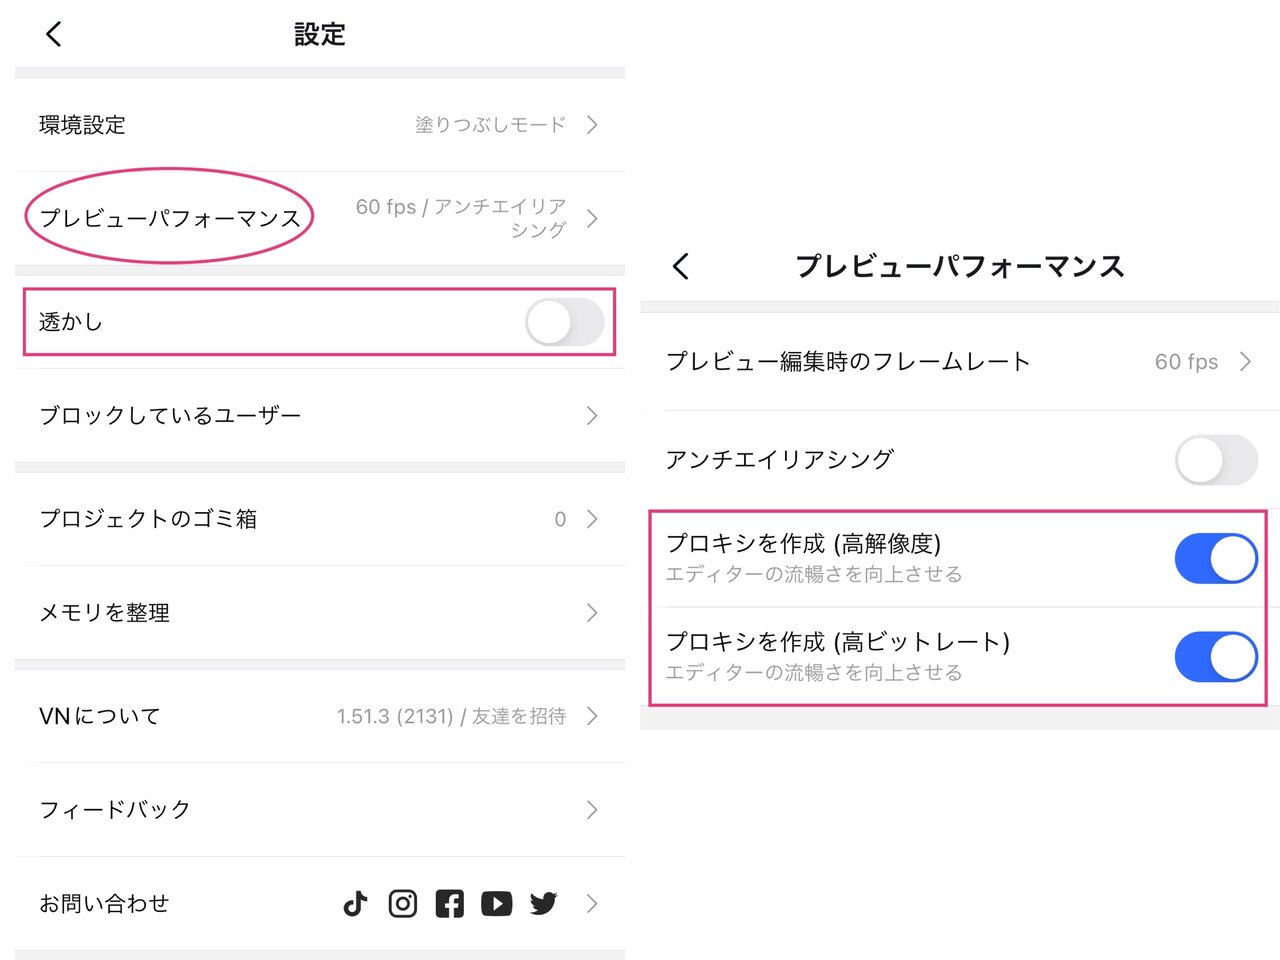The width and height of the screenshot is (1280, 960).
Task: Enable the アンチエイリアシング switch
Action: click(x=1216, y=460)
